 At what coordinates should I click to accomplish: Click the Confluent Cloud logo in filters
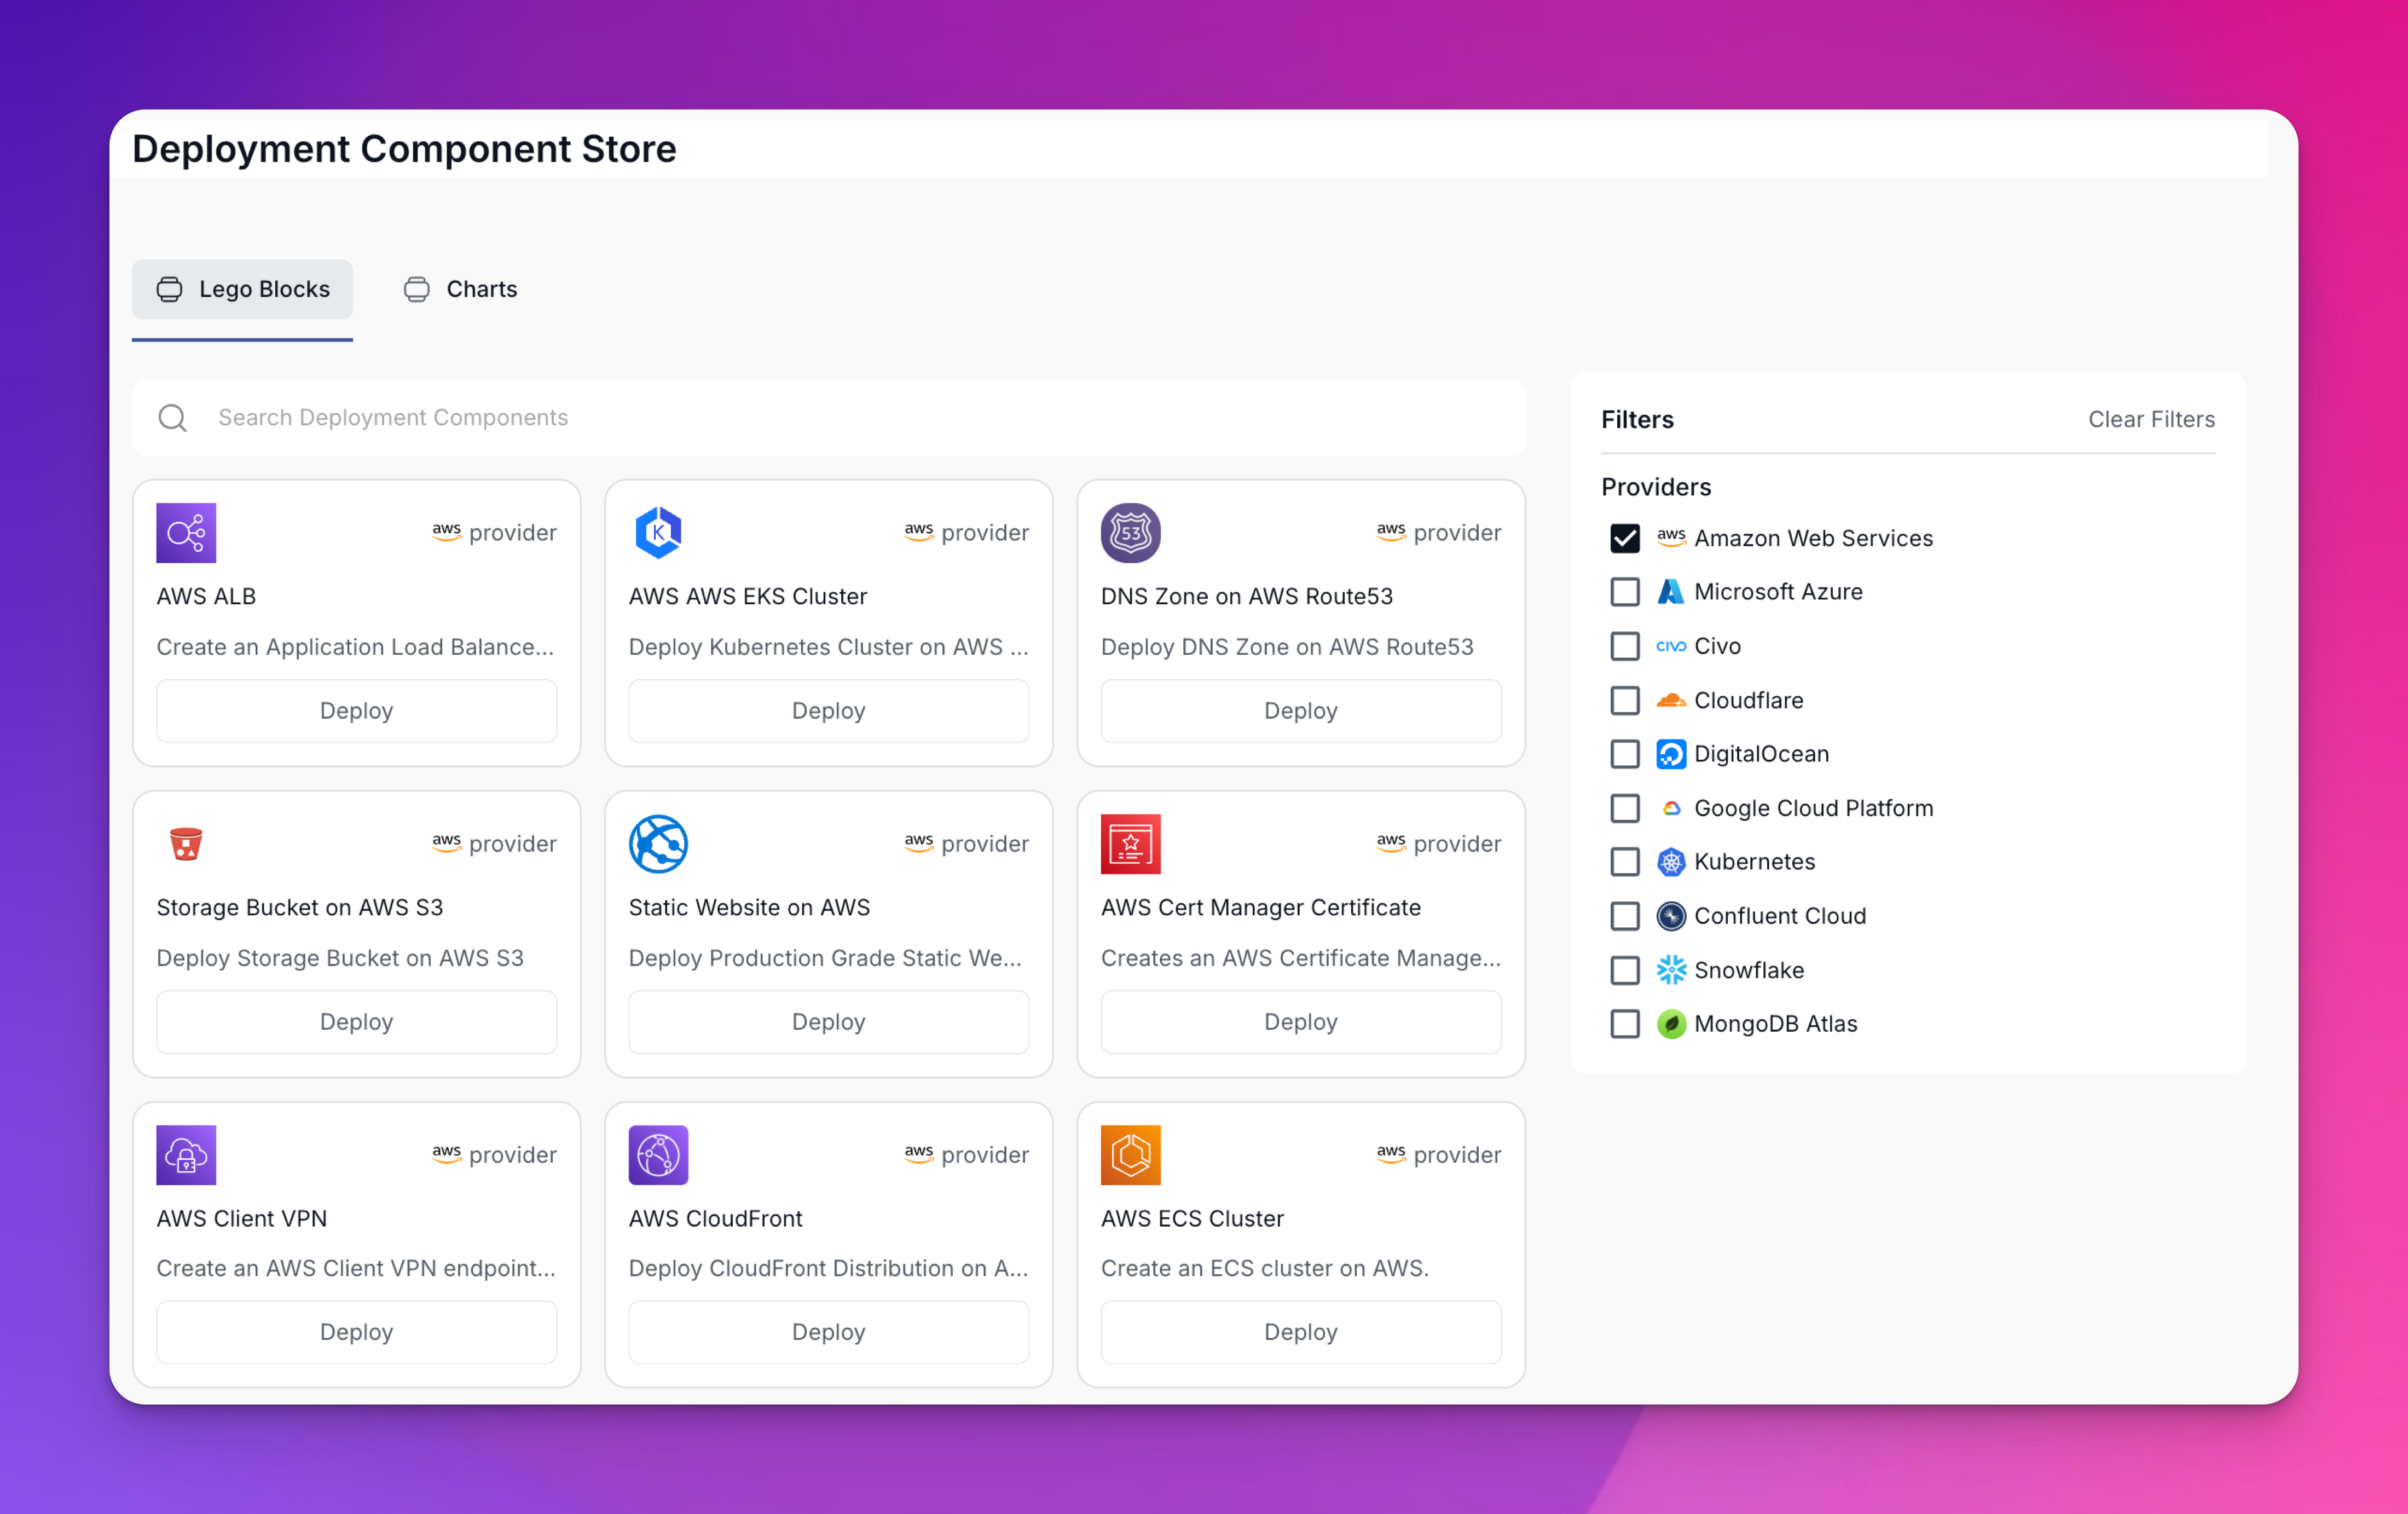(x=1670, y=916)
